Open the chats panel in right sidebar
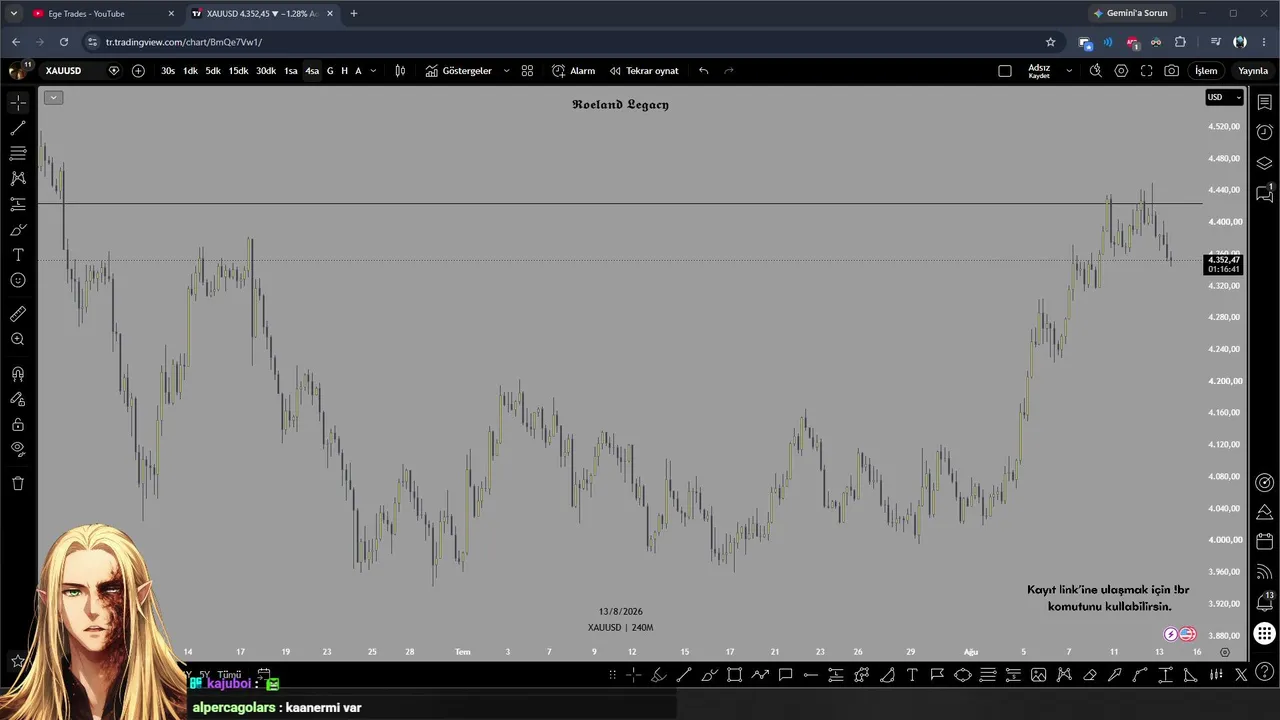This screenshot has height=720, width=1280. (1265, 194)
